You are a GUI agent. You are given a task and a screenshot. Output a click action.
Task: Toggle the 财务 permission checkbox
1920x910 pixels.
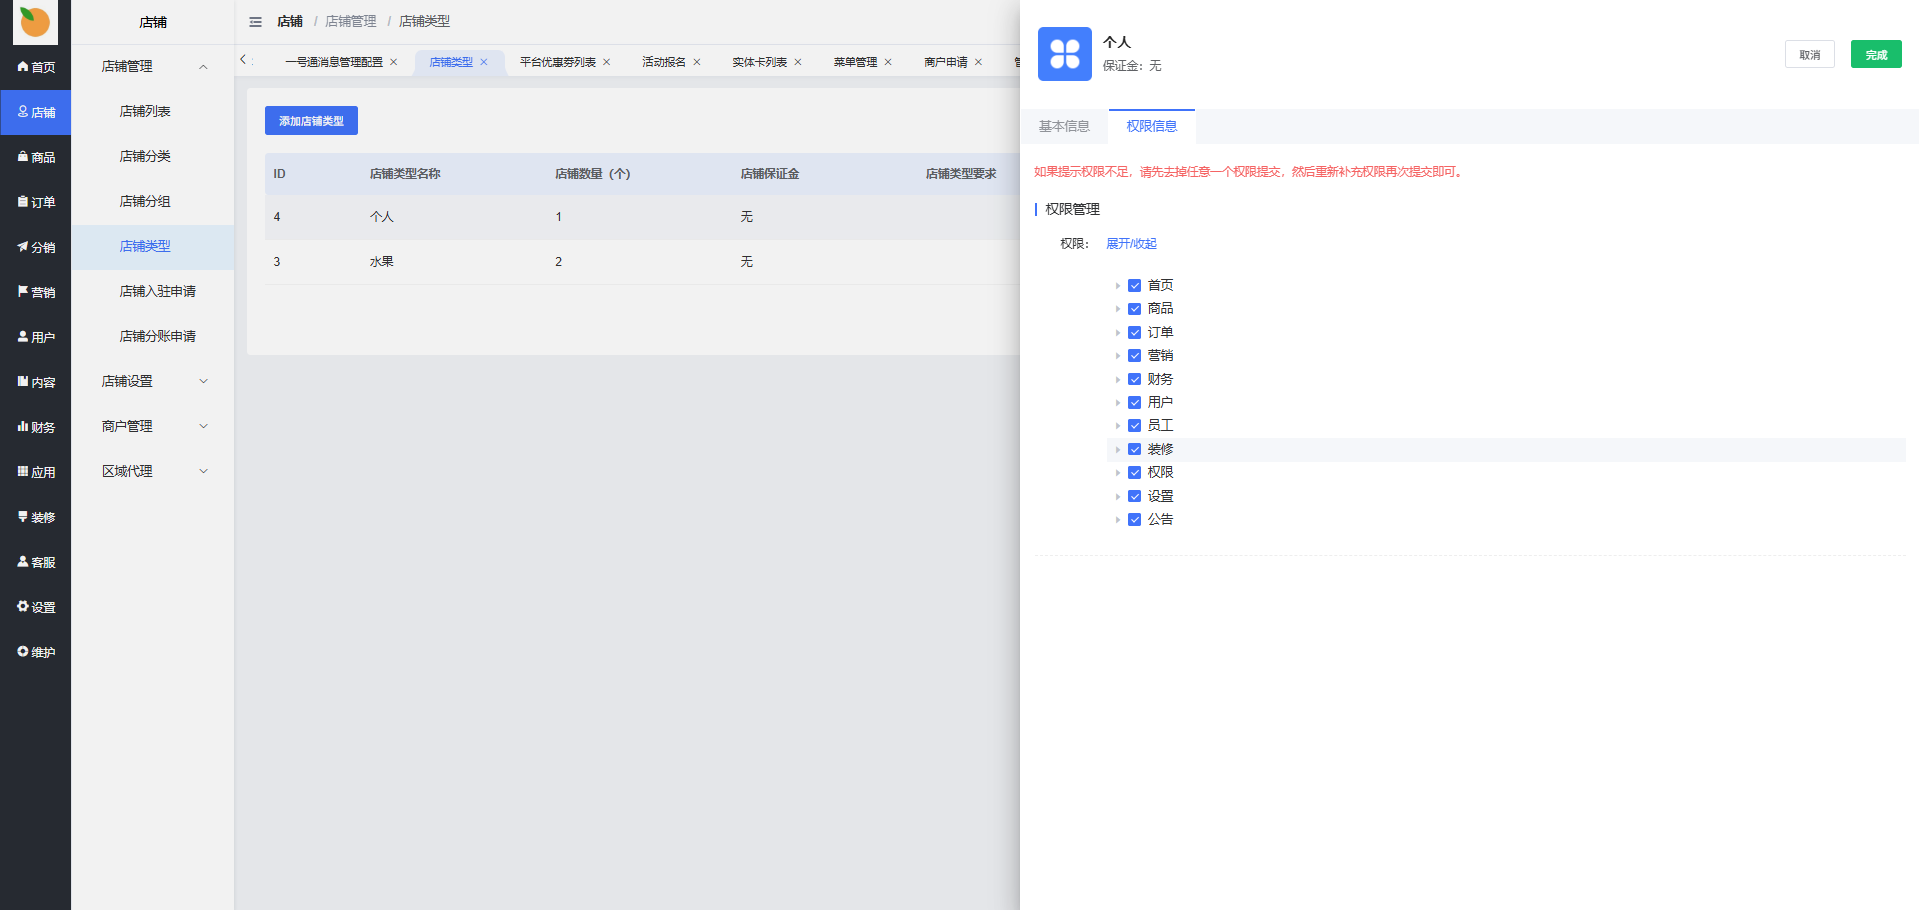point(1134,379)
